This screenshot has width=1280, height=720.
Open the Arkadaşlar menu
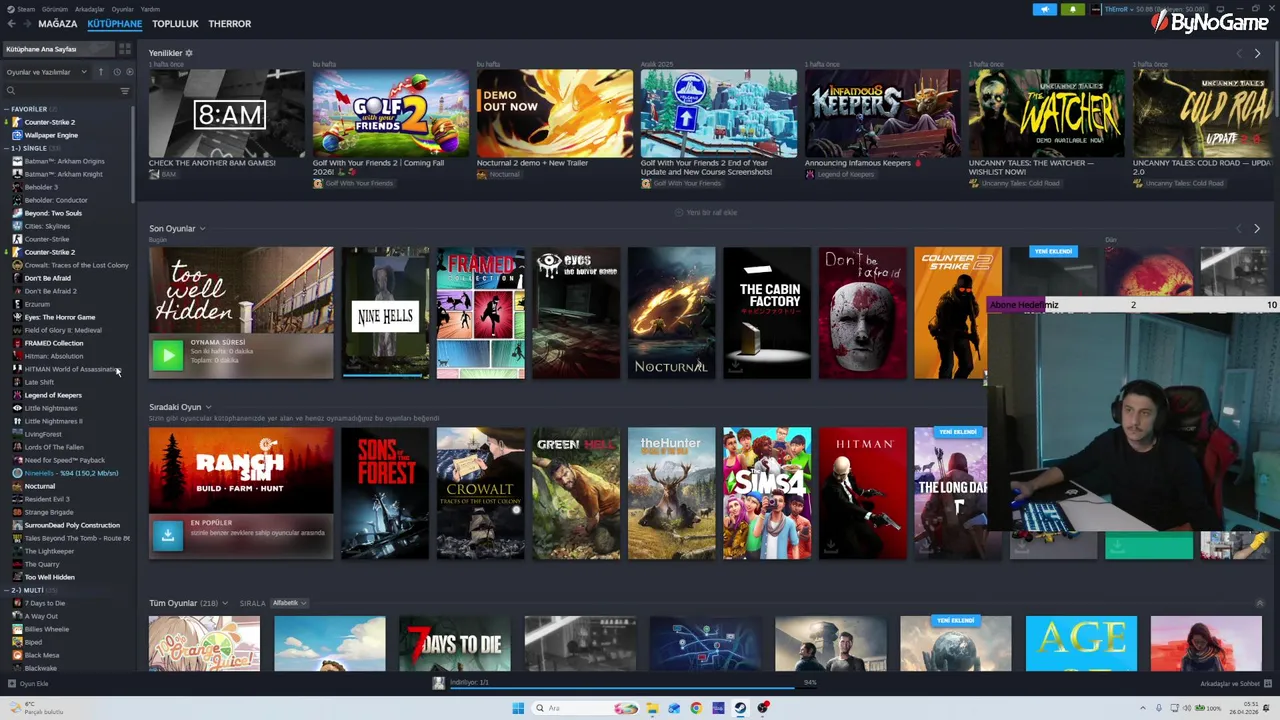tap(90, 9)
